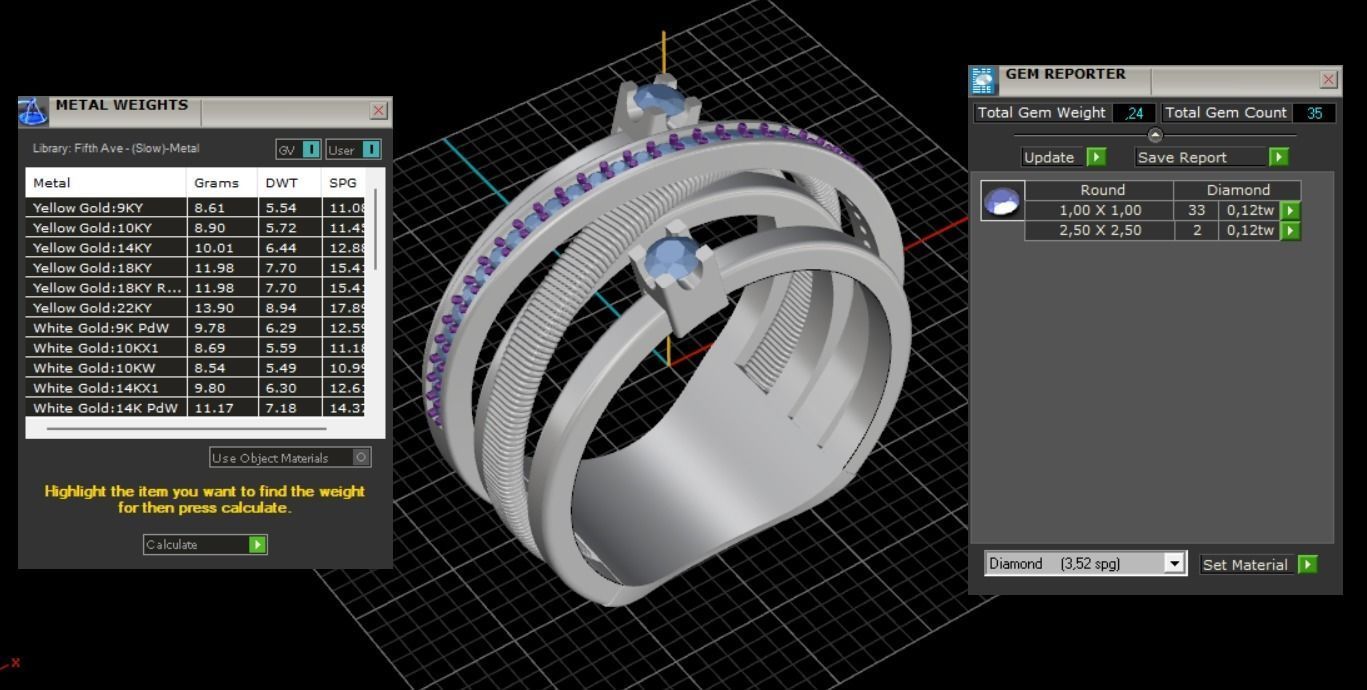
Task: Click the Gem Reporter panel icon
Action: click(983, 81)
